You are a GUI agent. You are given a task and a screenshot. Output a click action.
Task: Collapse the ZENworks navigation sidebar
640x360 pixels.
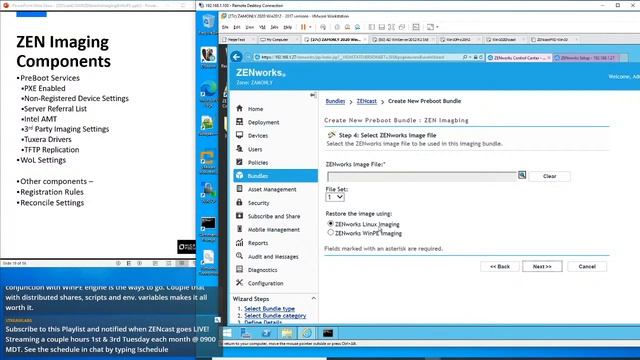[313, 95]
